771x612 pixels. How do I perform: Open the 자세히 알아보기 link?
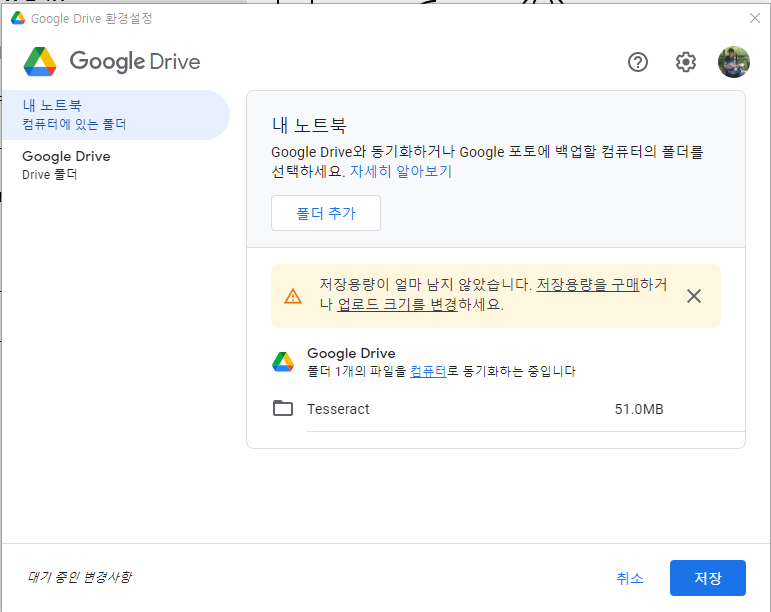pos(401,172)
